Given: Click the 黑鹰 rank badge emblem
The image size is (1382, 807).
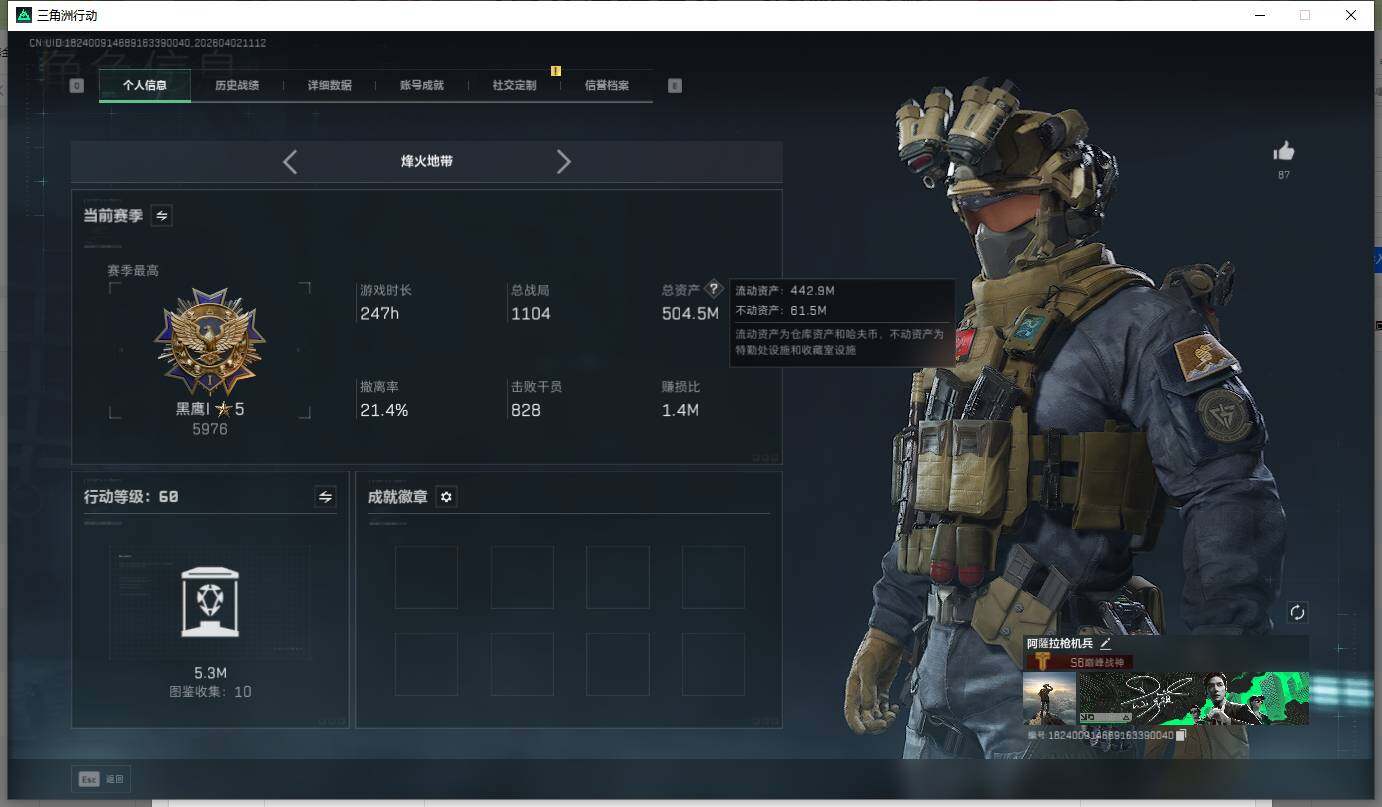Looking at the screenshot, I should click(x=210, y=343).
